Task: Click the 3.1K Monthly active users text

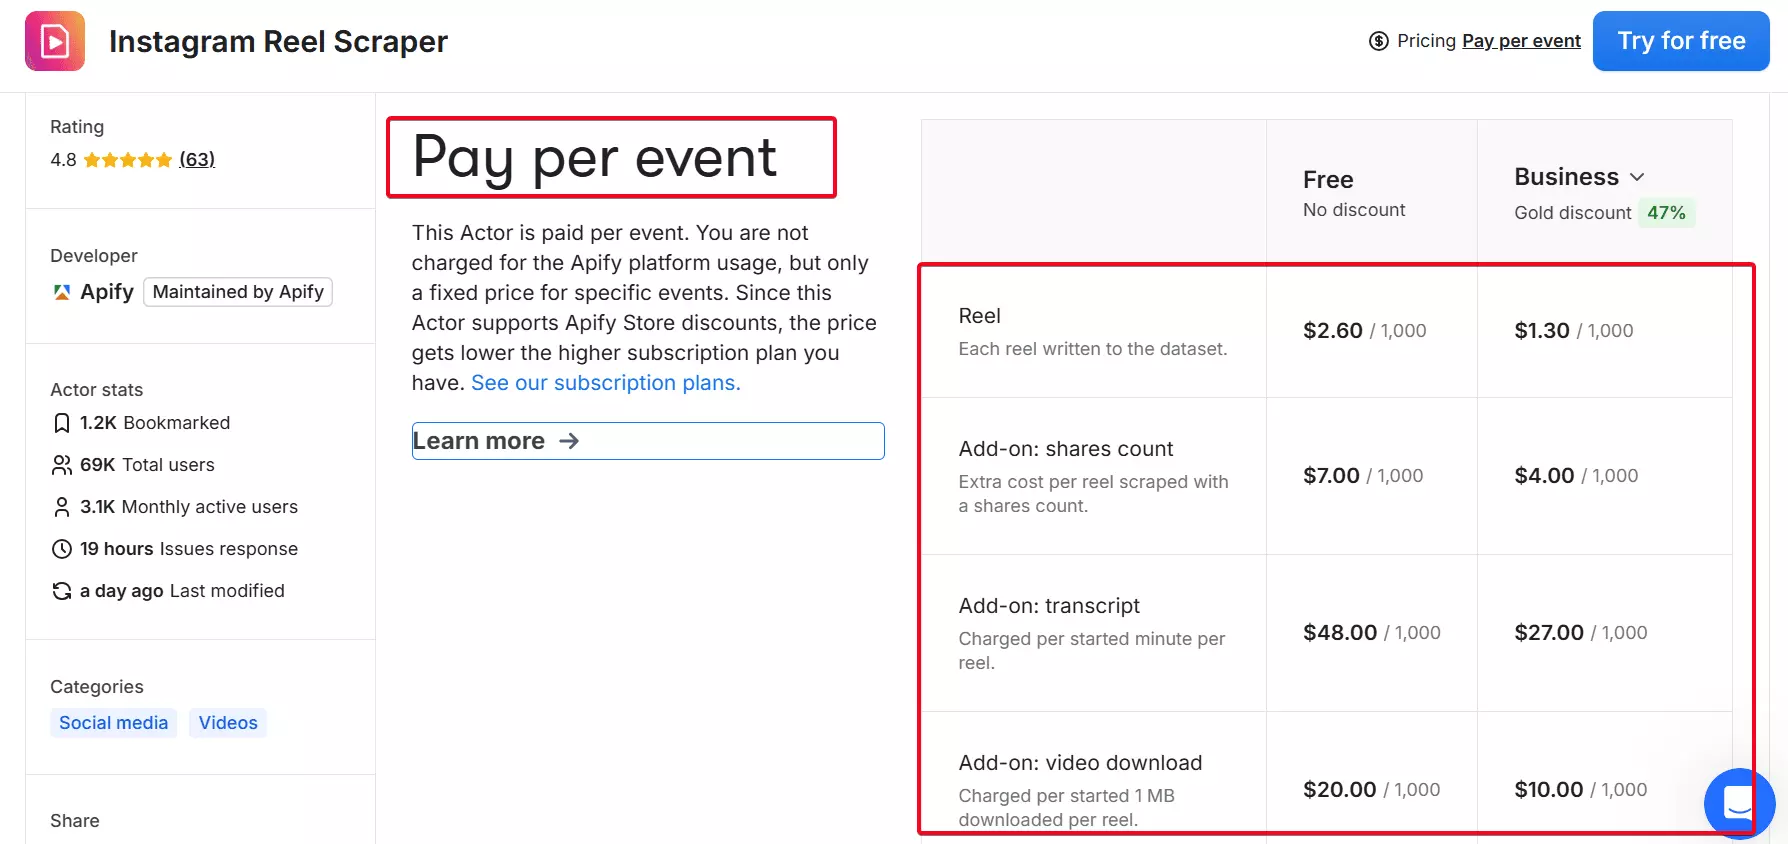Action: coord(189,507)
